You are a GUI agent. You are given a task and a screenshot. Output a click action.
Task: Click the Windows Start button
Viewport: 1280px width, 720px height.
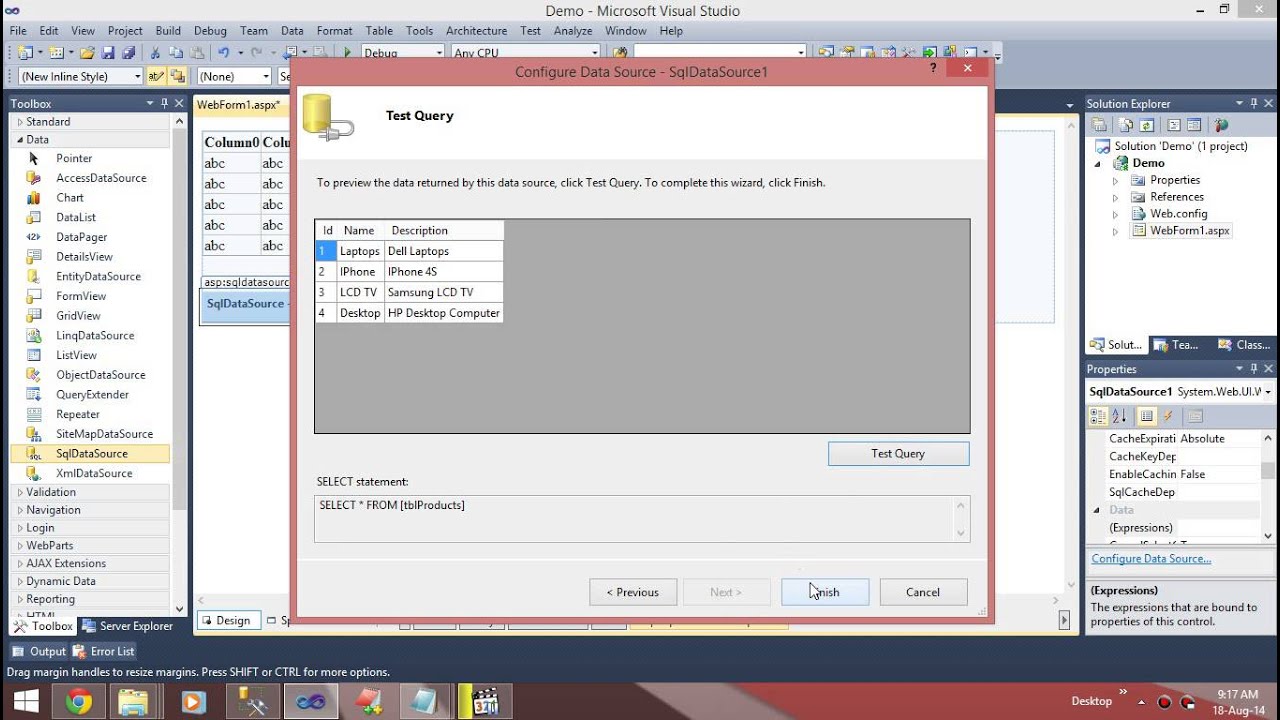(25, 701)
